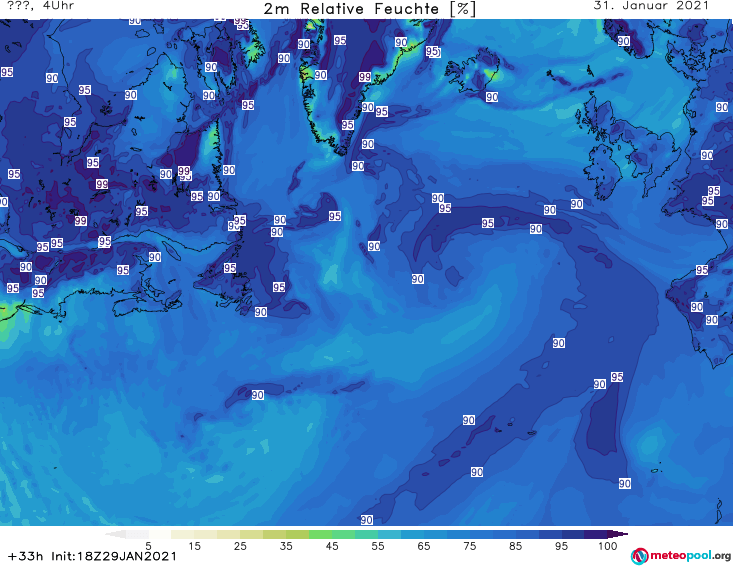Click the '15' tick label on the color scale
The image size is (733, 566).
coord(194,546)
